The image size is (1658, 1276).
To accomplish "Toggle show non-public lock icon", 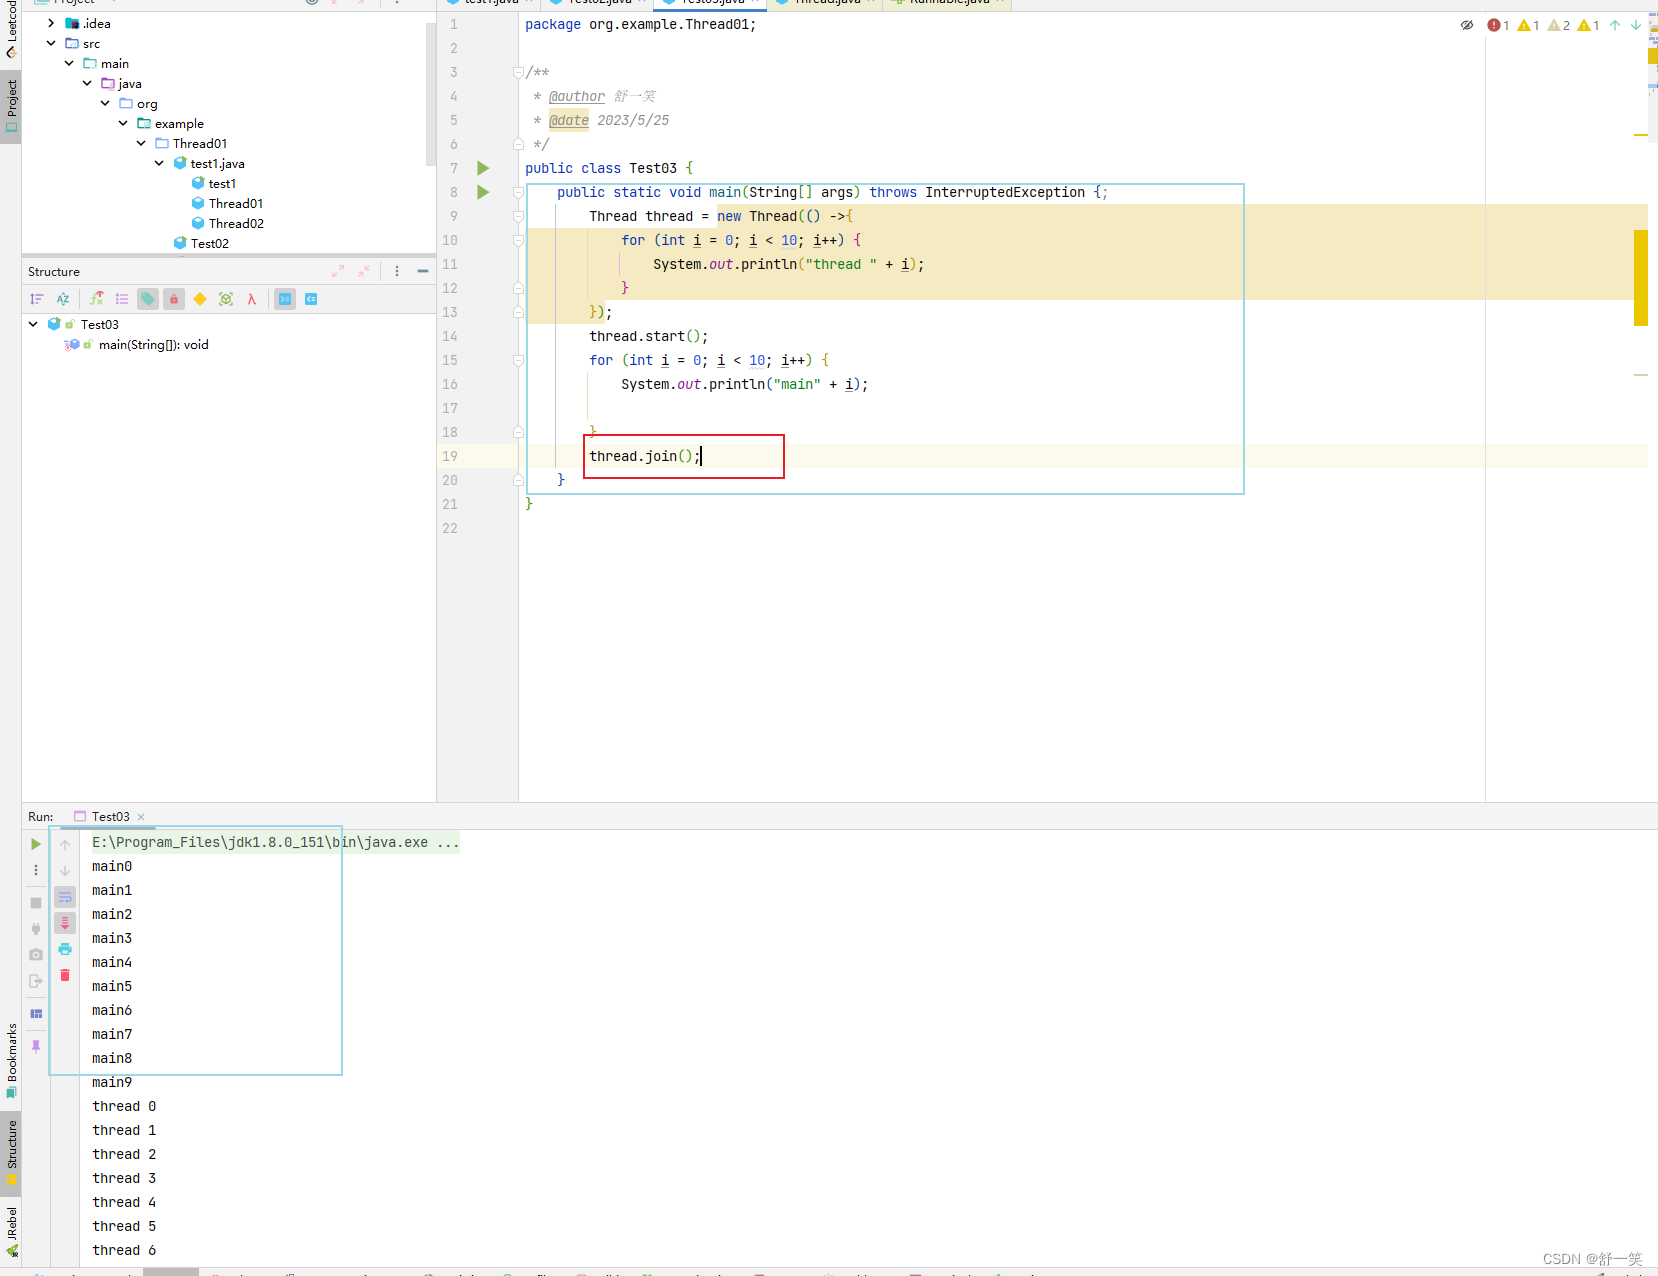I will pos(174,299).
